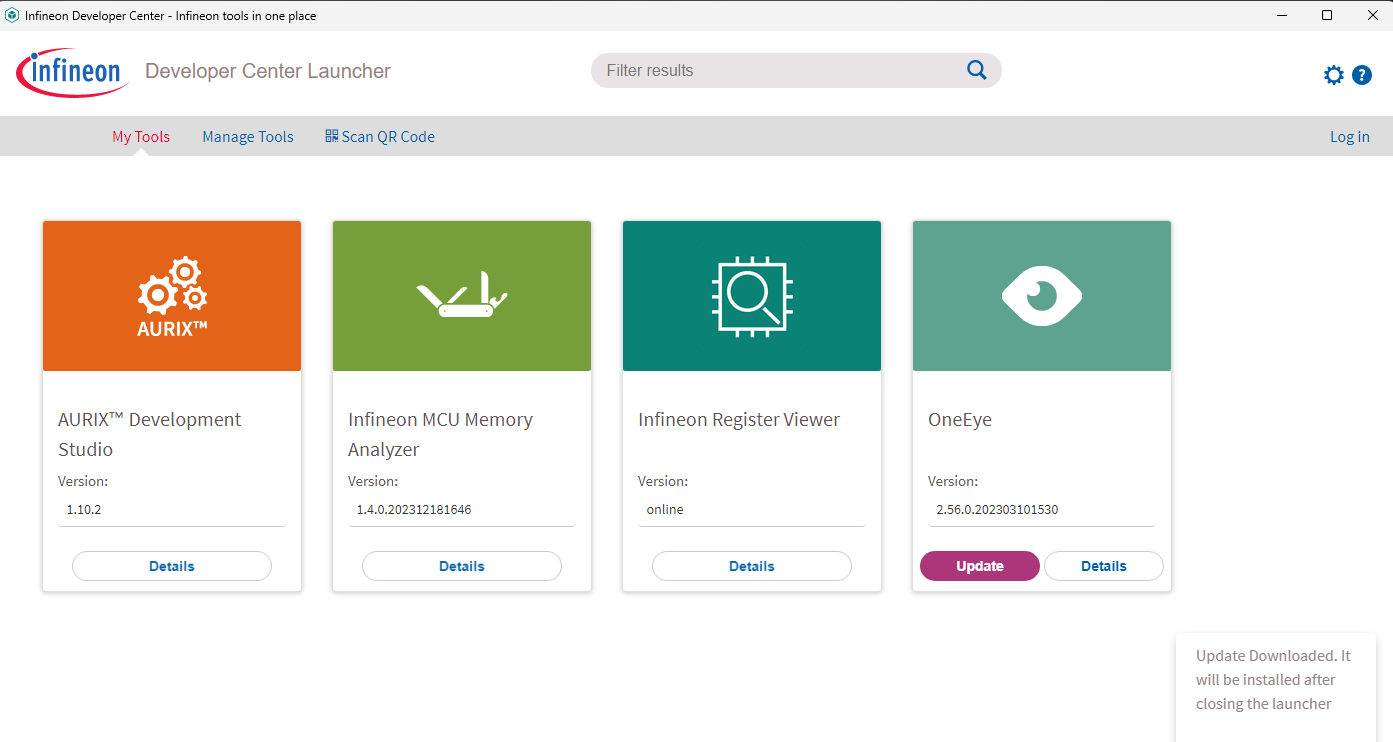Click the Infineon logo
1393x742 pixels.
click(71, 72)
